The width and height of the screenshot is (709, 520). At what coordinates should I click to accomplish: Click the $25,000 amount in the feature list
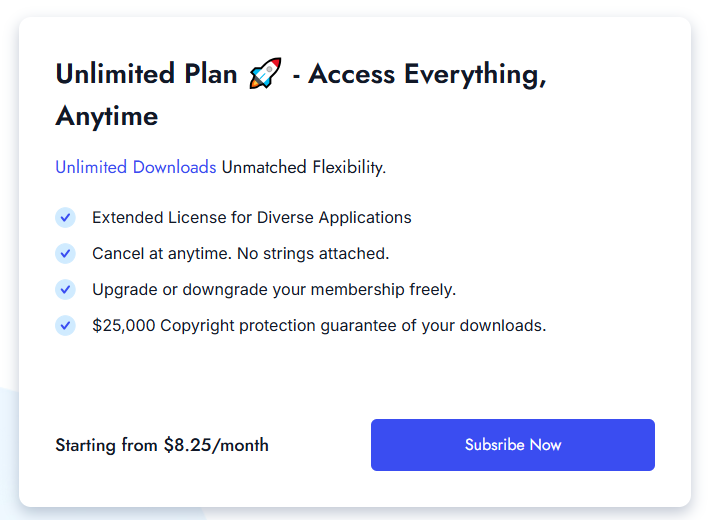[123, 325]
